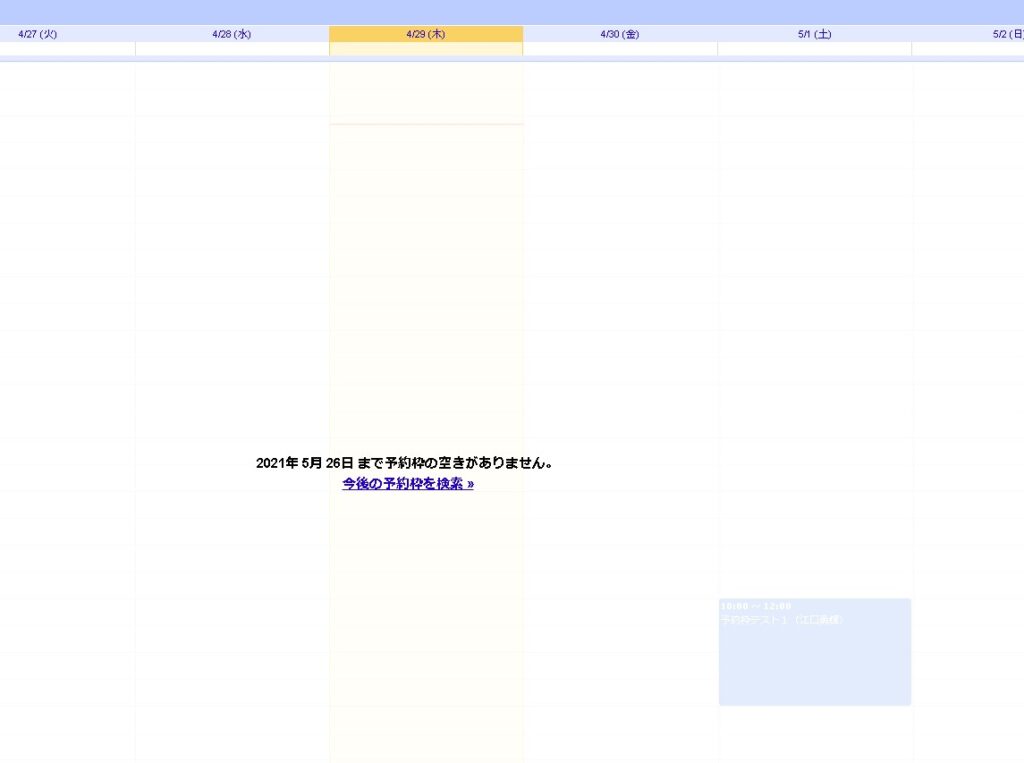The image size is (1024, 763).
Task: Click the 予約枠テスト1 event title text
Action: [782, 620]
